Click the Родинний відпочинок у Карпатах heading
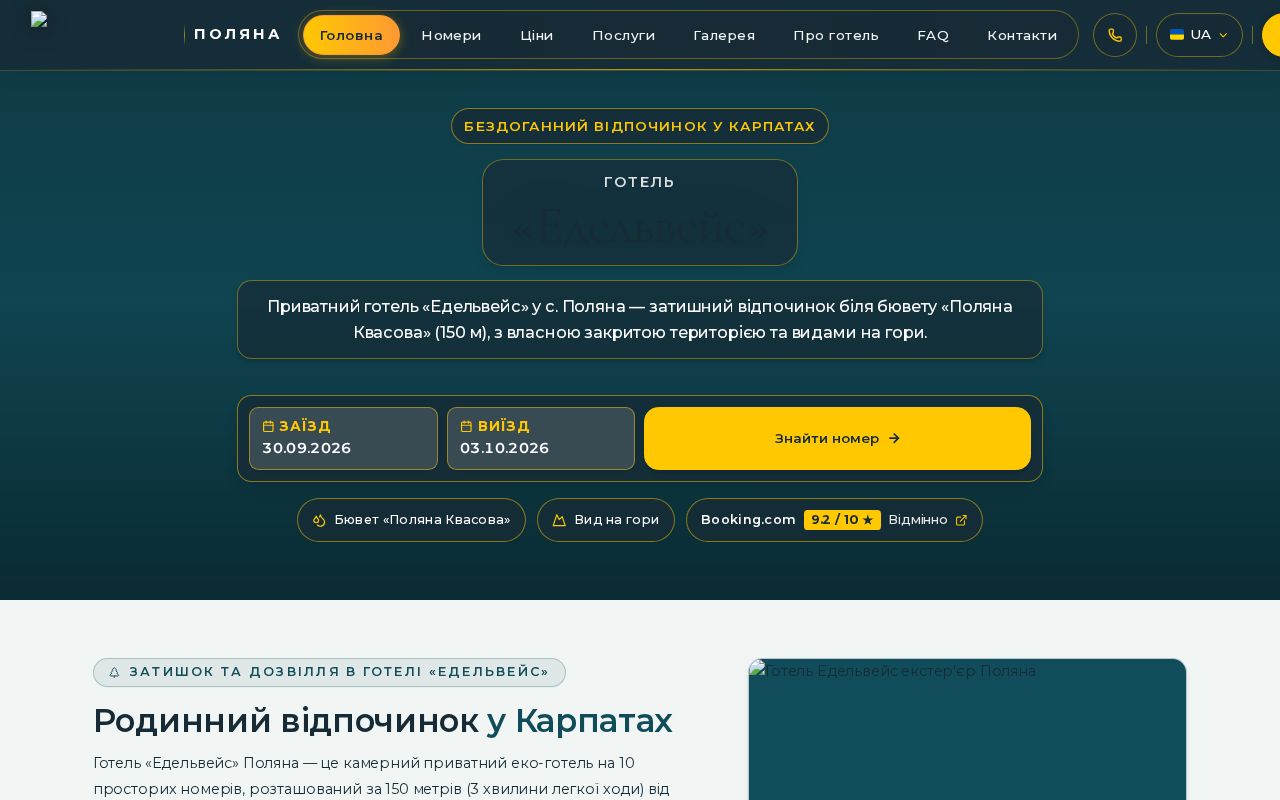Screen dimensions: 1280x800 coord(383,720)
